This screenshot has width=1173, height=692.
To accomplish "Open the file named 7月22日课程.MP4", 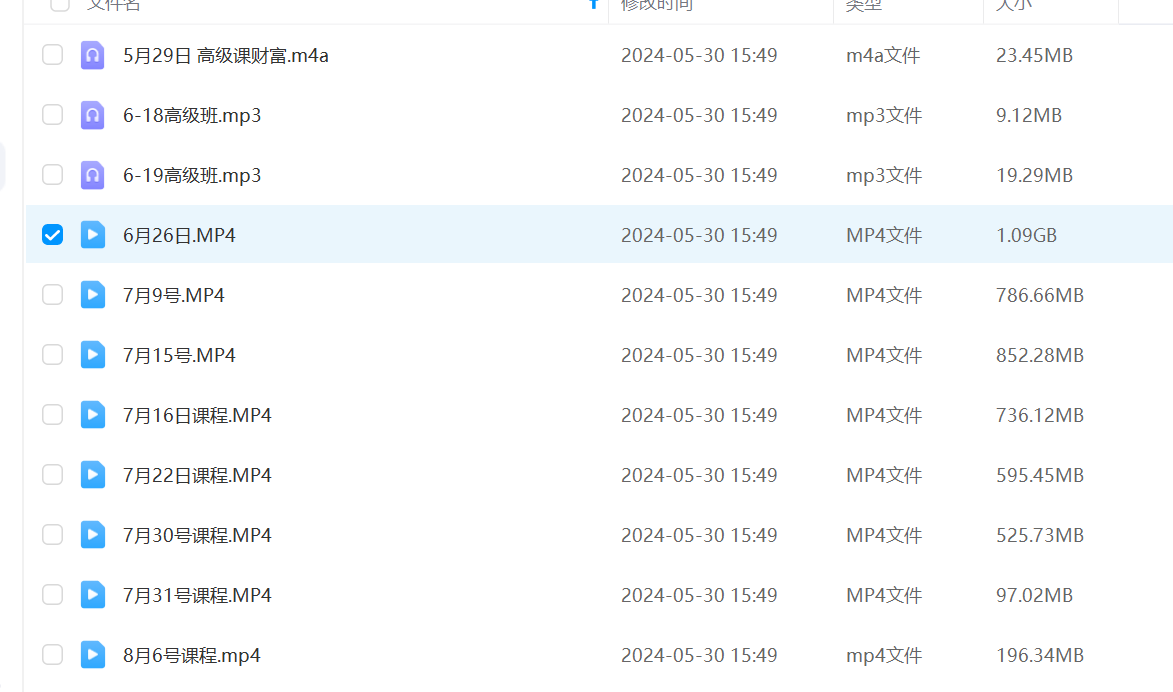I will pos(197,475).
